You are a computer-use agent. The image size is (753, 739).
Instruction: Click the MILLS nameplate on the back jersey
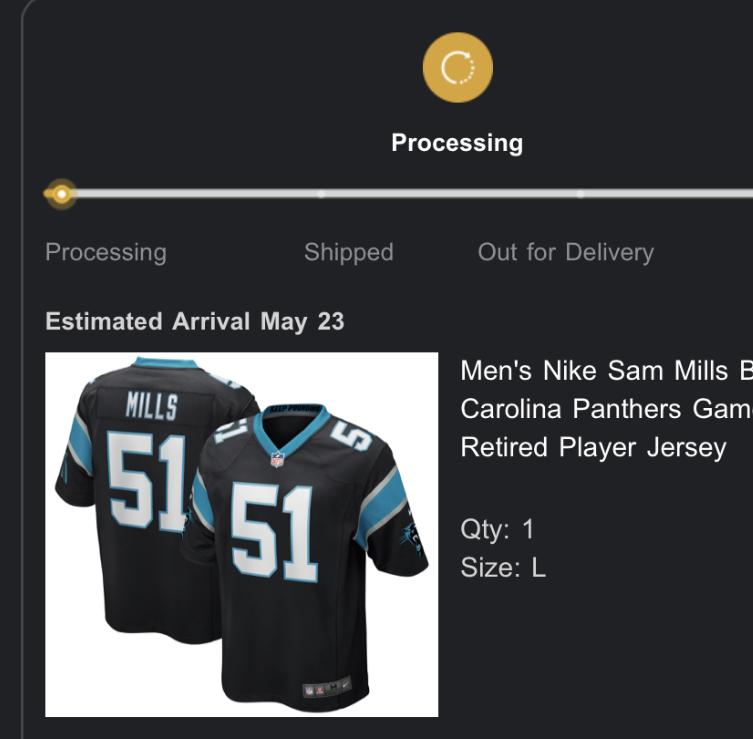(151, 406)
